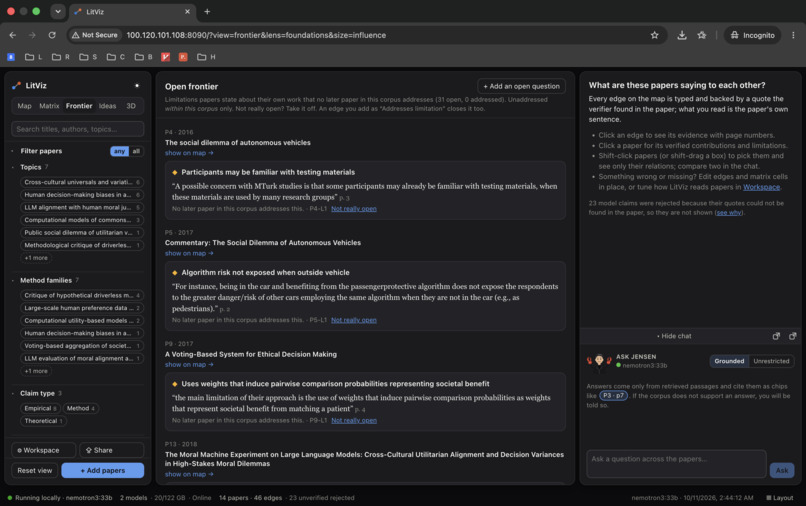Viewport: 806px width, 506px height.
Task: Click the blue first bookmark icon
Action: 11,57
